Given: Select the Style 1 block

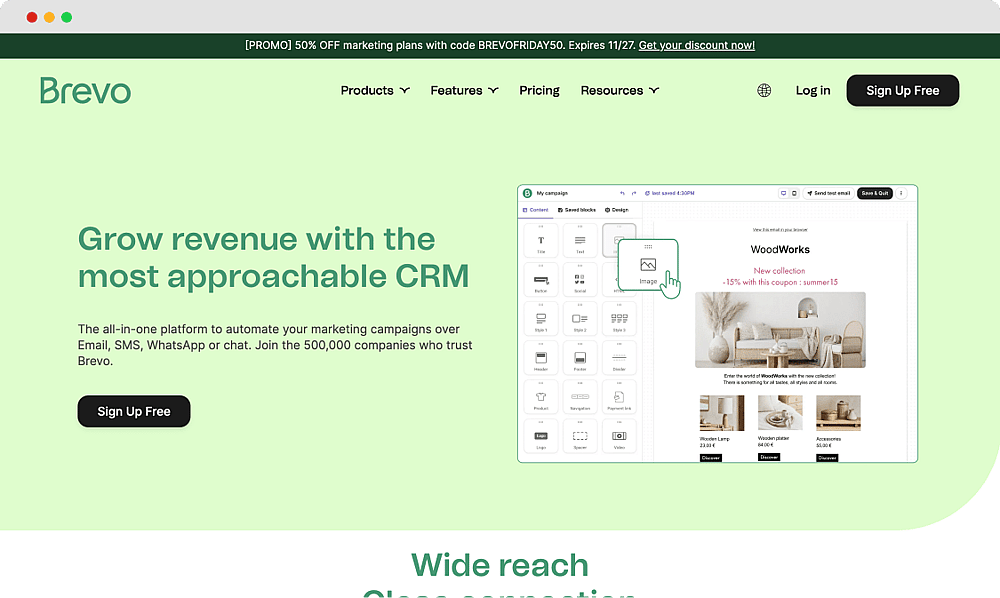Looking at the screenshot, I should coord(541,319).
